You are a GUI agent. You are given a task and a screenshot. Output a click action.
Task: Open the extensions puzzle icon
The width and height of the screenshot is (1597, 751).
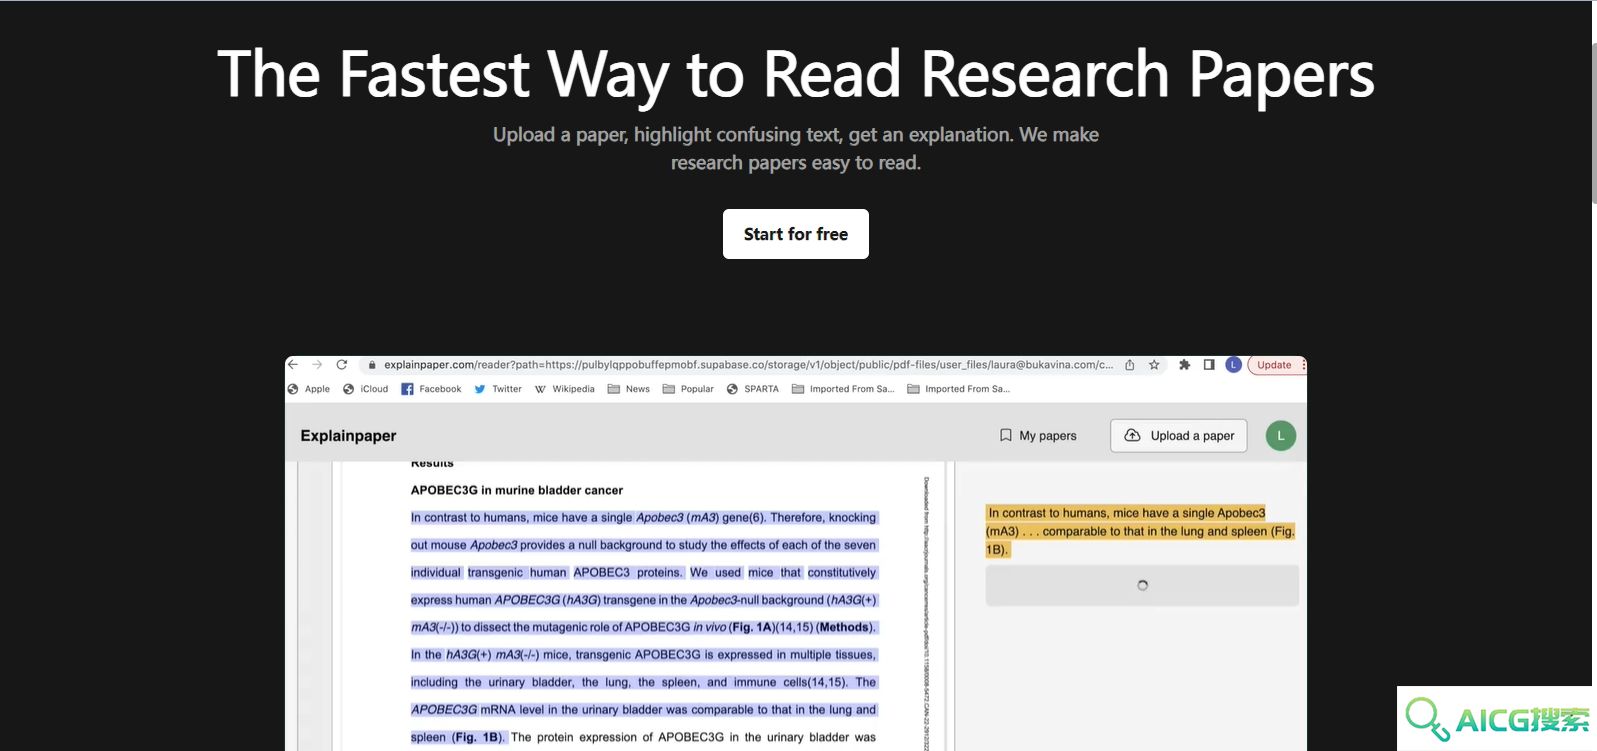click(x=1185, y=365)
